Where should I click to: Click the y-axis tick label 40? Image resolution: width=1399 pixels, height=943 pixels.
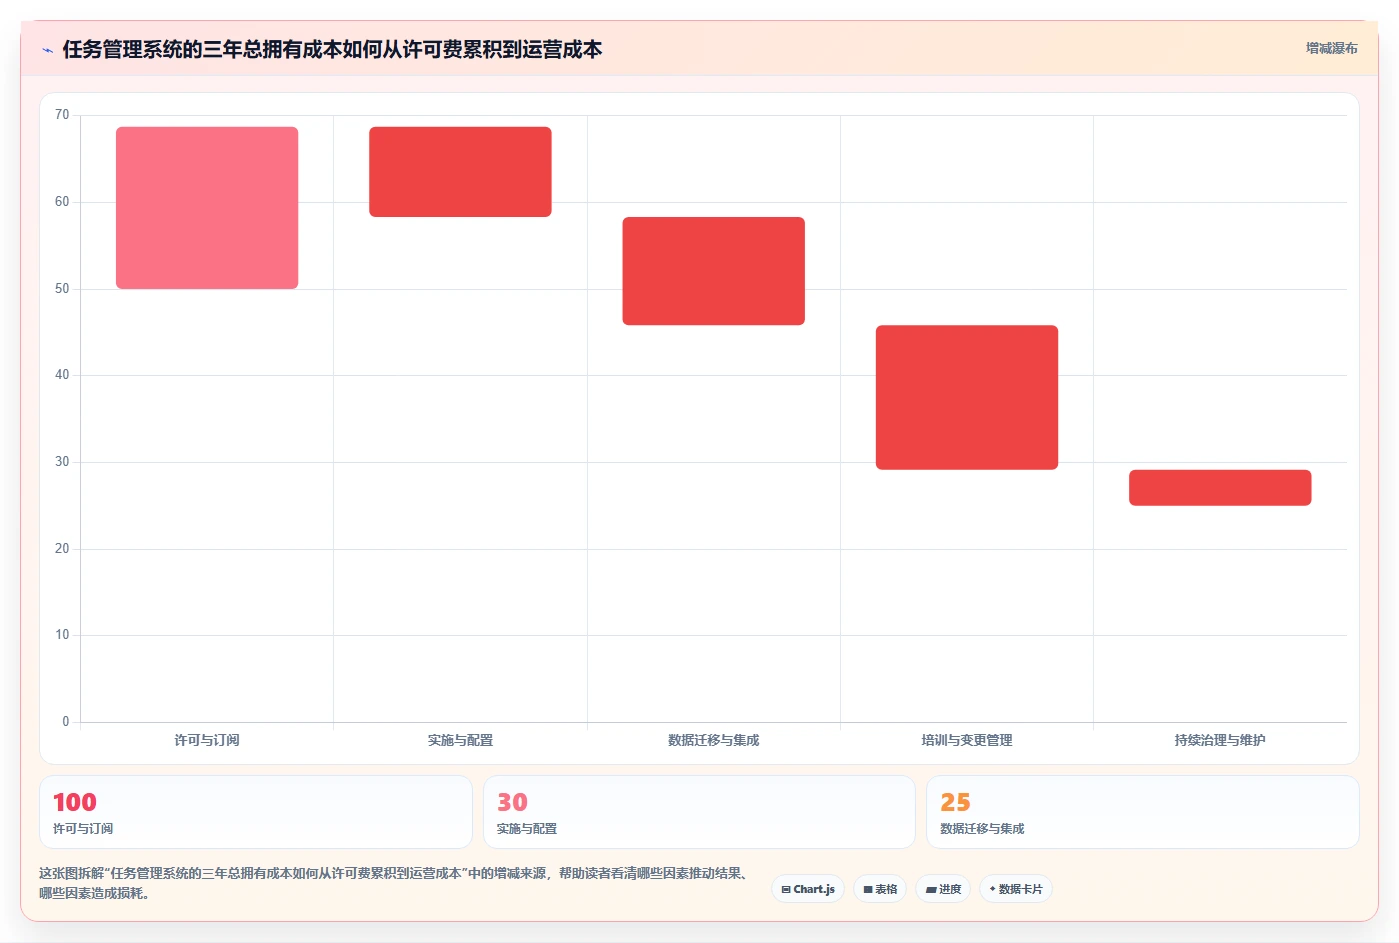point(62,375)
